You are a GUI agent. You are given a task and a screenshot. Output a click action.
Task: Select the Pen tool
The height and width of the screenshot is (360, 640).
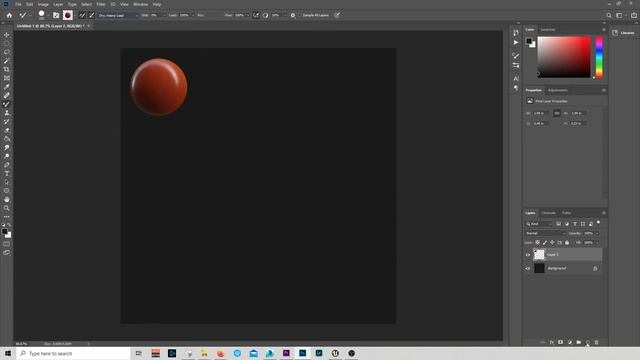click(7, 165)
